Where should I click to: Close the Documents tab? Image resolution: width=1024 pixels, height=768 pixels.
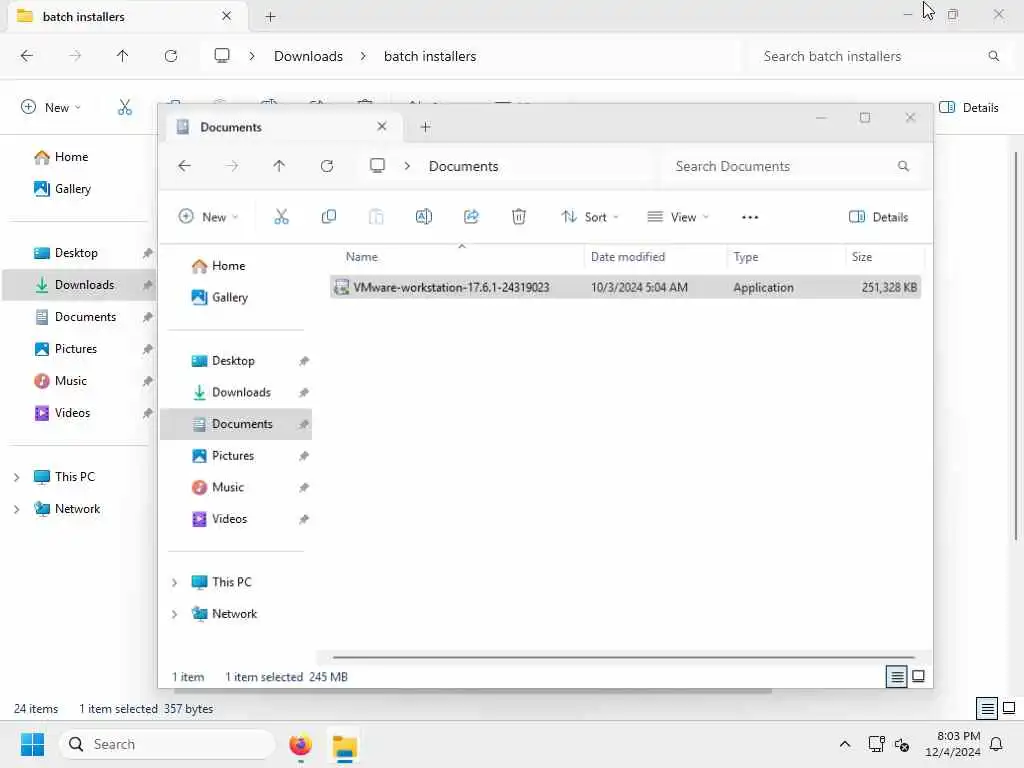tap(382, 127)
